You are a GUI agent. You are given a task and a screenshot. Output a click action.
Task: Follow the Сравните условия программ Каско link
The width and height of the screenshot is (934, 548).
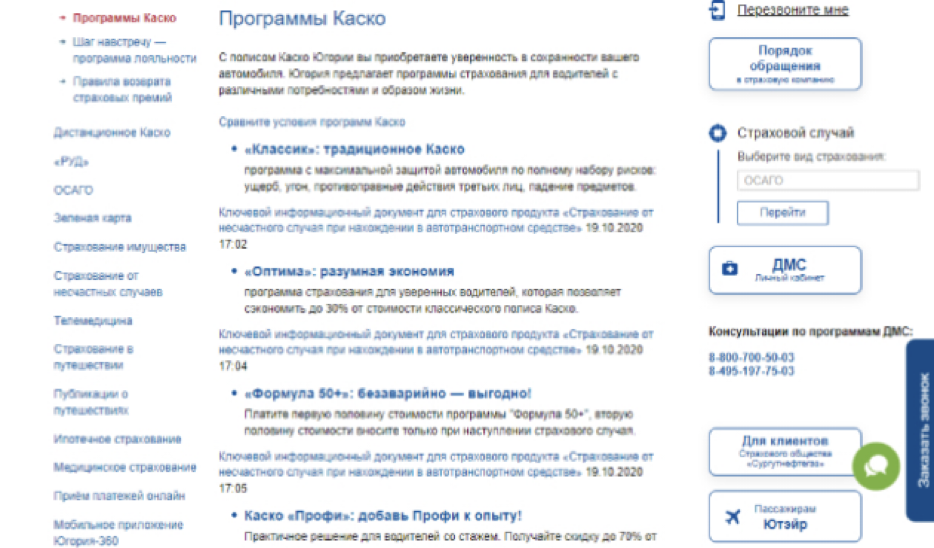[312, 122]
